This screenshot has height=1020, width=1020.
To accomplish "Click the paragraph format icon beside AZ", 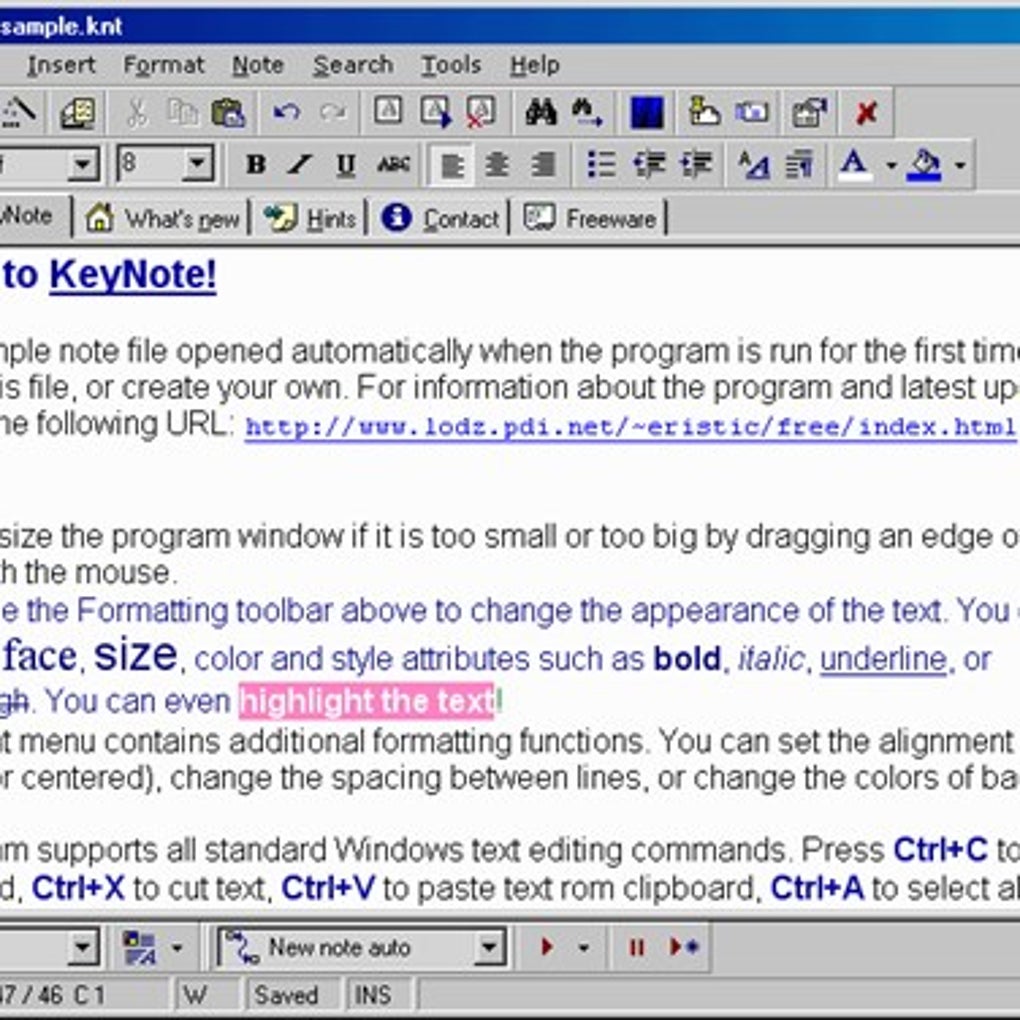I will [x=799, y=165].
